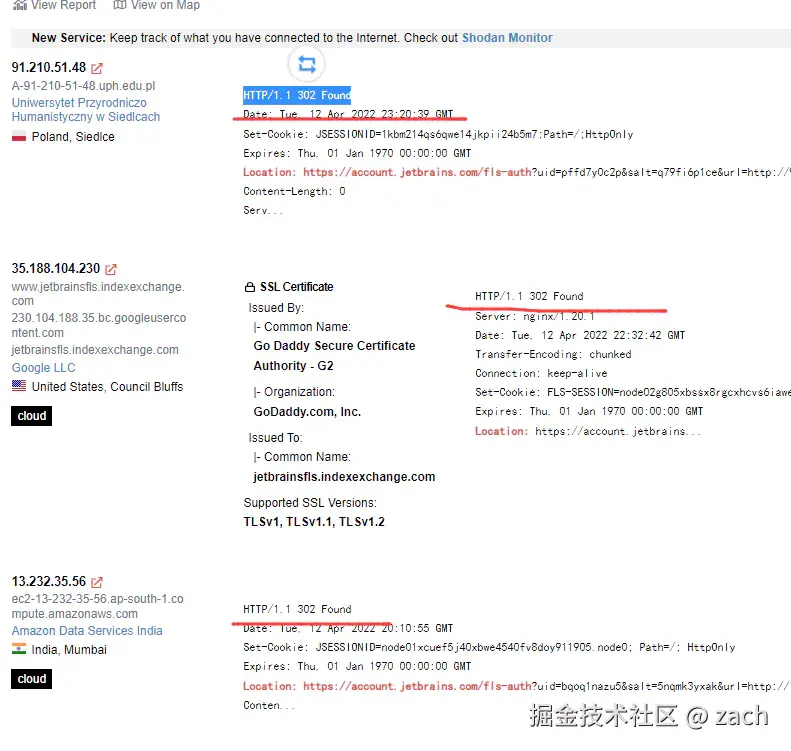Viewport: 791px width, 751px height.
Task: Open external link icon next to 13.232.35.56
Action: (x=97, y=582)
